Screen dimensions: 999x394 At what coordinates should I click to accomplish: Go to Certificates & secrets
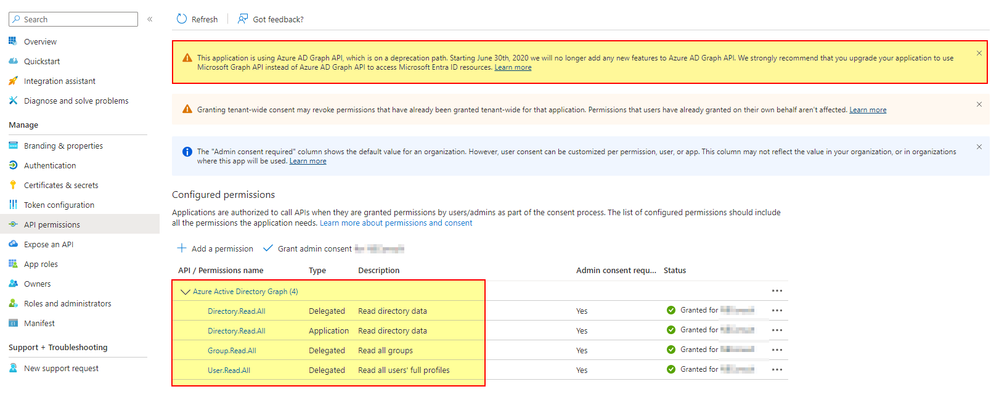61,185
